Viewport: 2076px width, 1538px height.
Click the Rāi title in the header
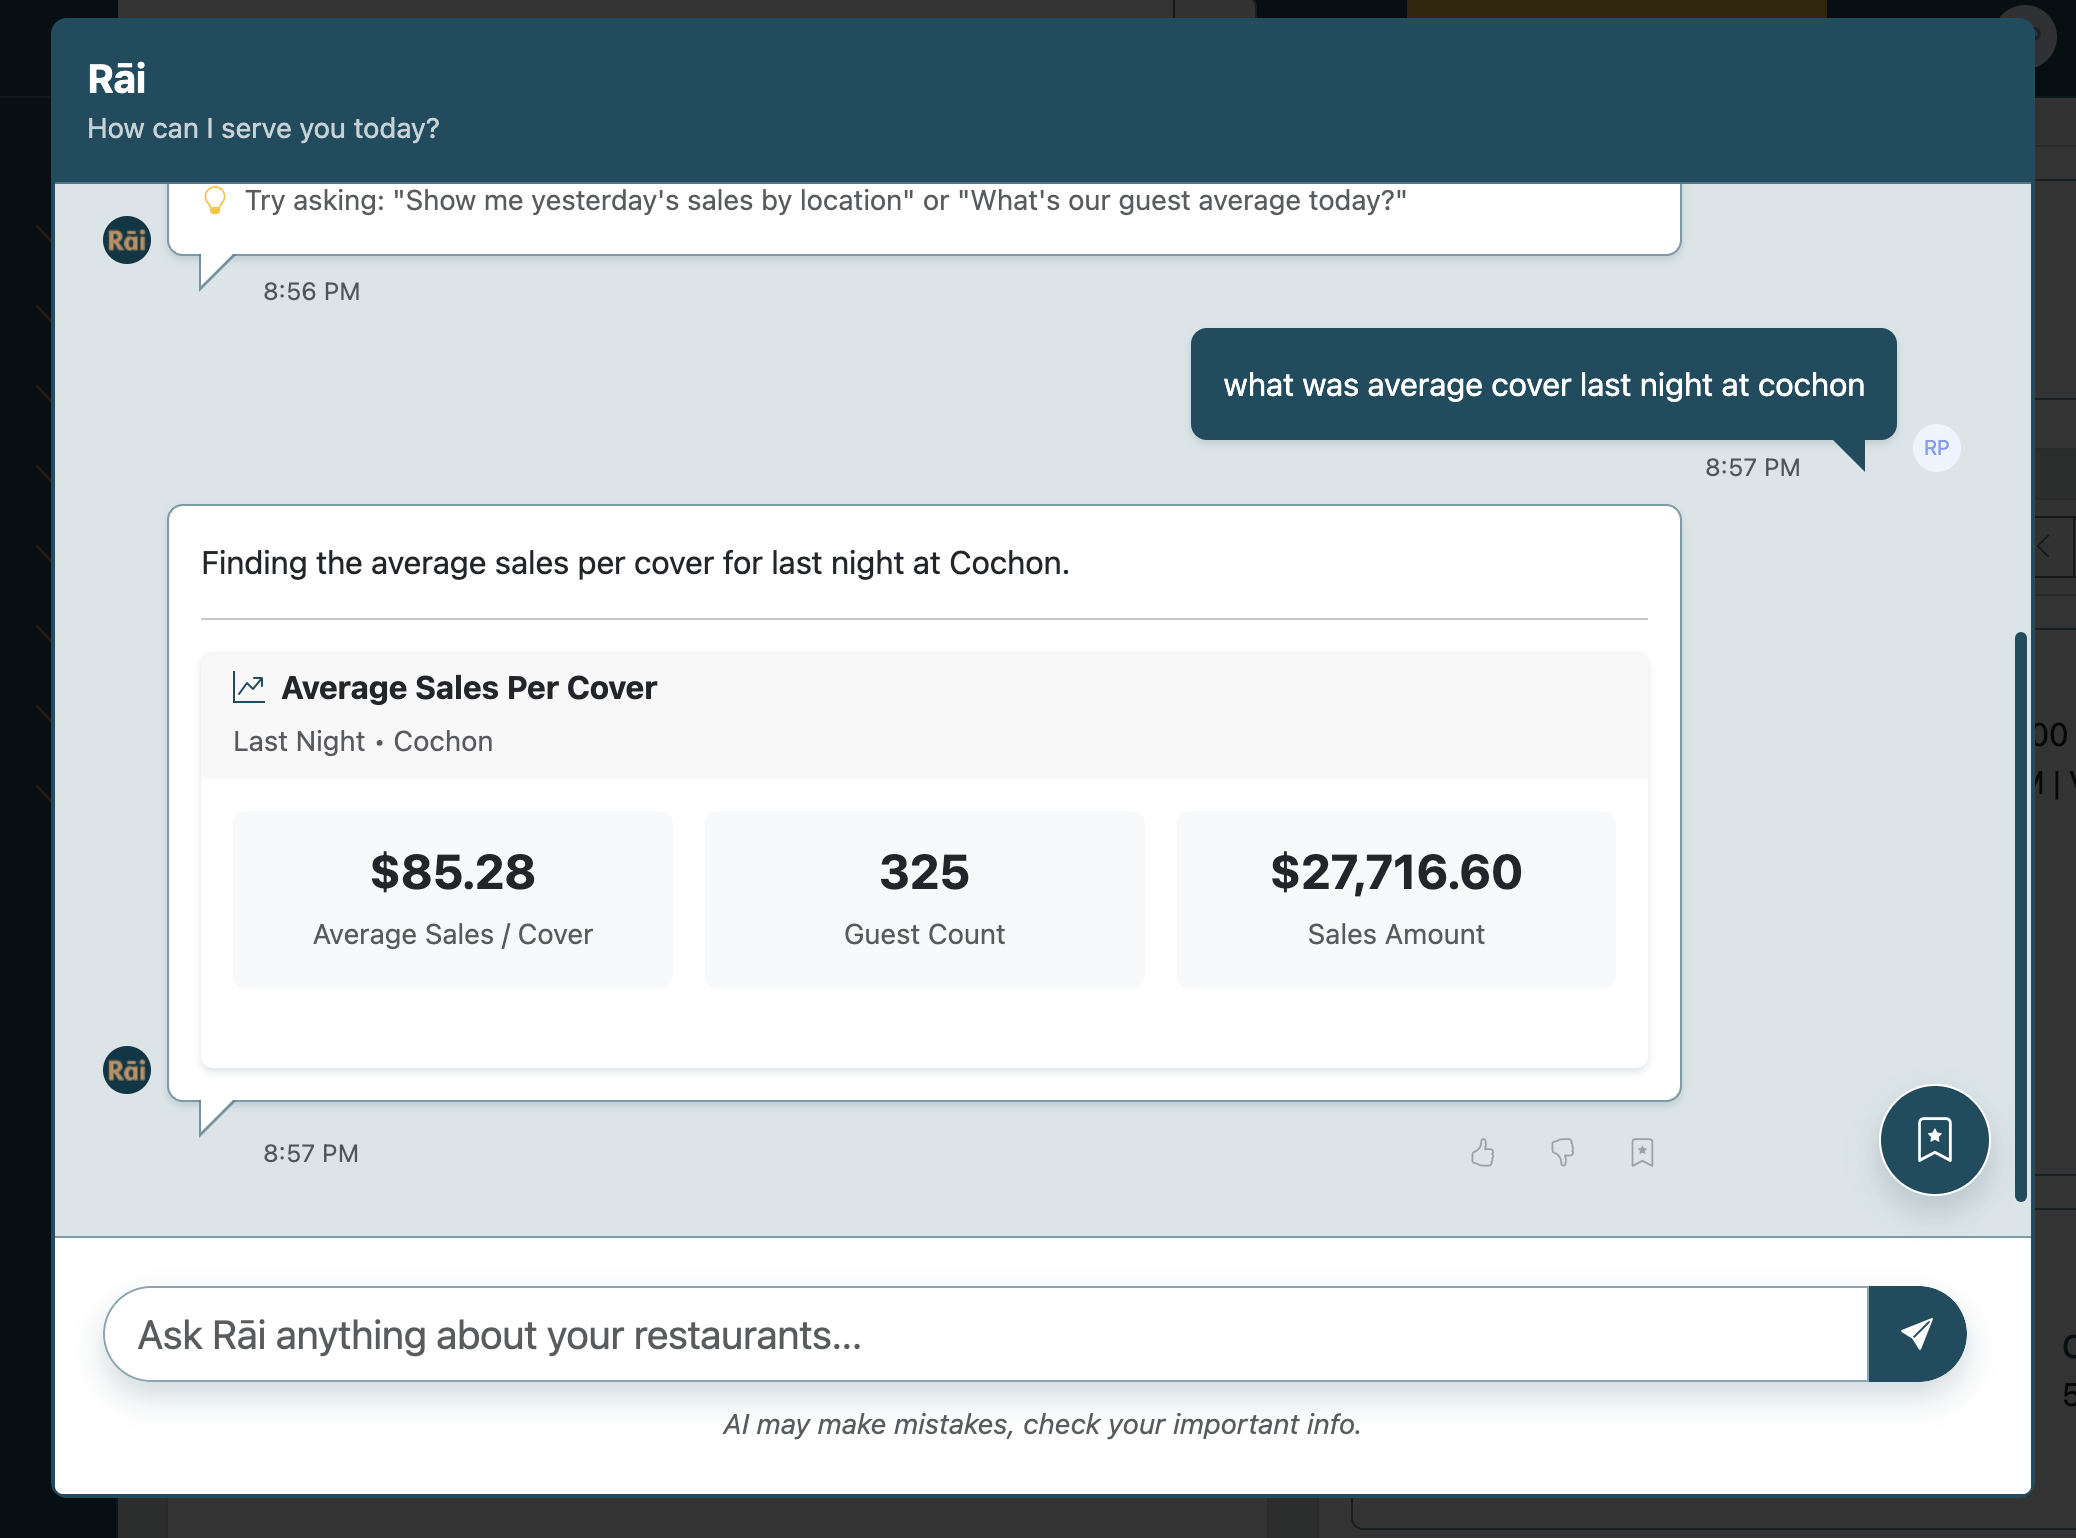point(117,79)
